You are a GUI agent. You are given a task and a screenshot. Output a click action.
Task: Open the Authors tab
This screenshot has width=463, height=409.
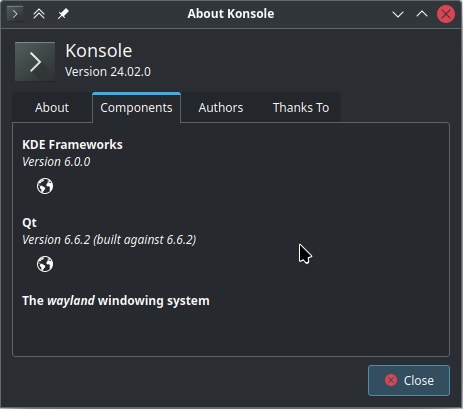coord(221,108)
